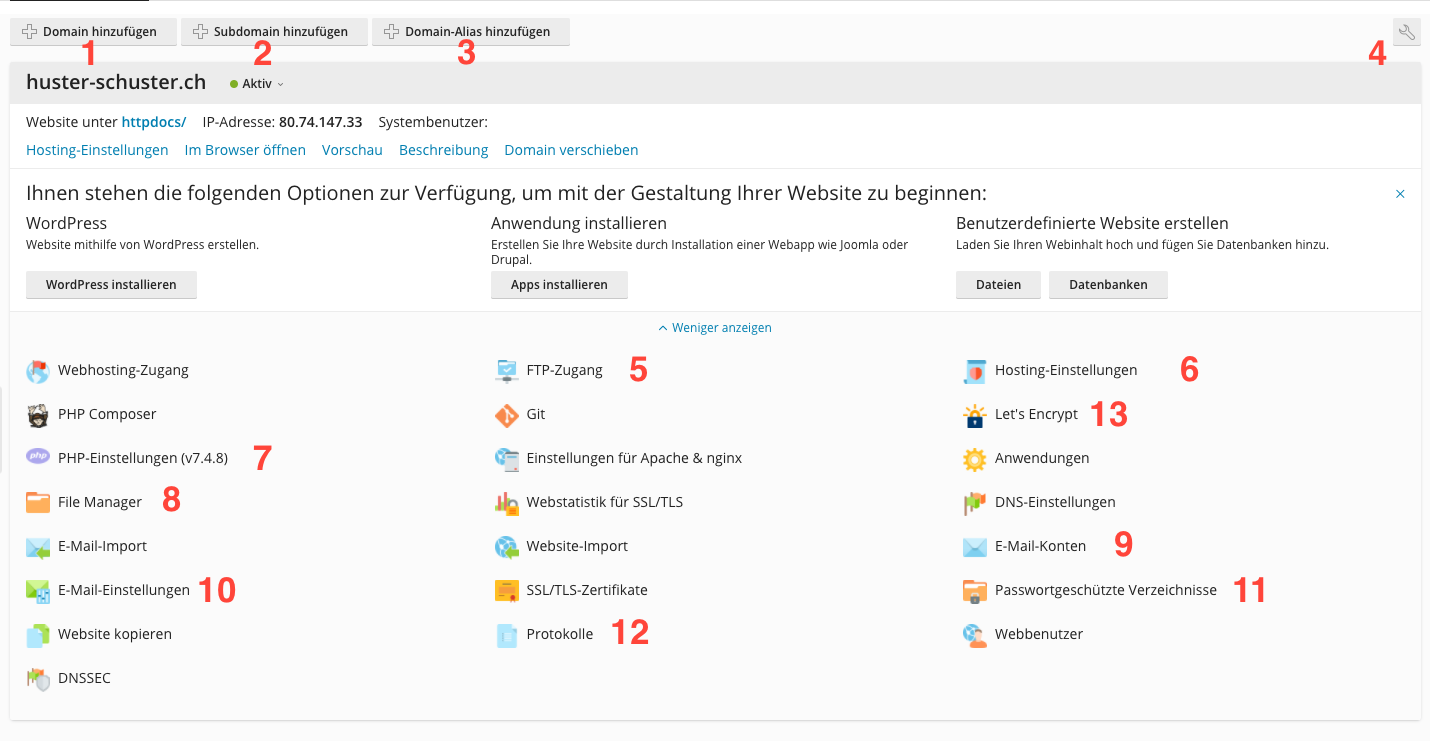Open the E-Mail-Konten link
The height and width of the screenshot is (741, 1430).
[1040, 546]
